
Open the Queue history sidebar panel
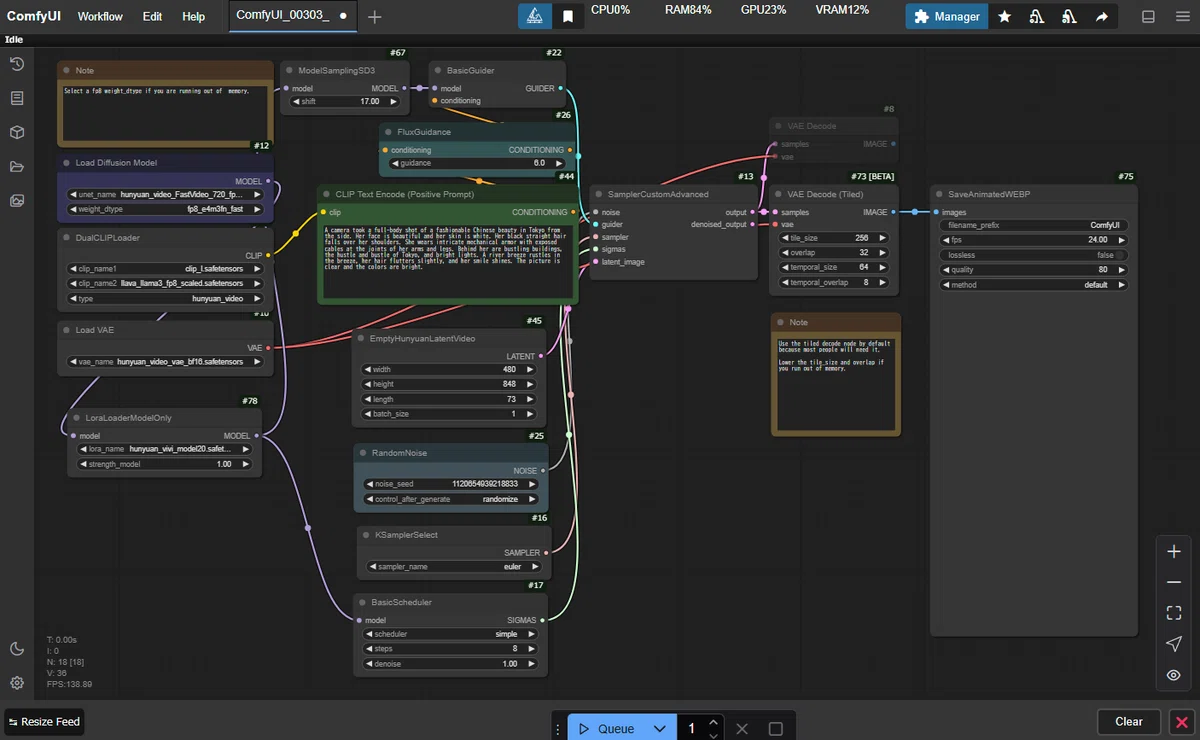[x=16, y=64]
